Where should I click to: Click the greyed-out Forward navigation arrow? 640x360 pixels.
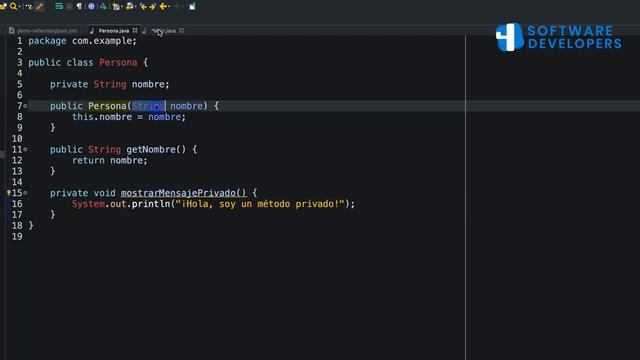click(x=178, y=6)
